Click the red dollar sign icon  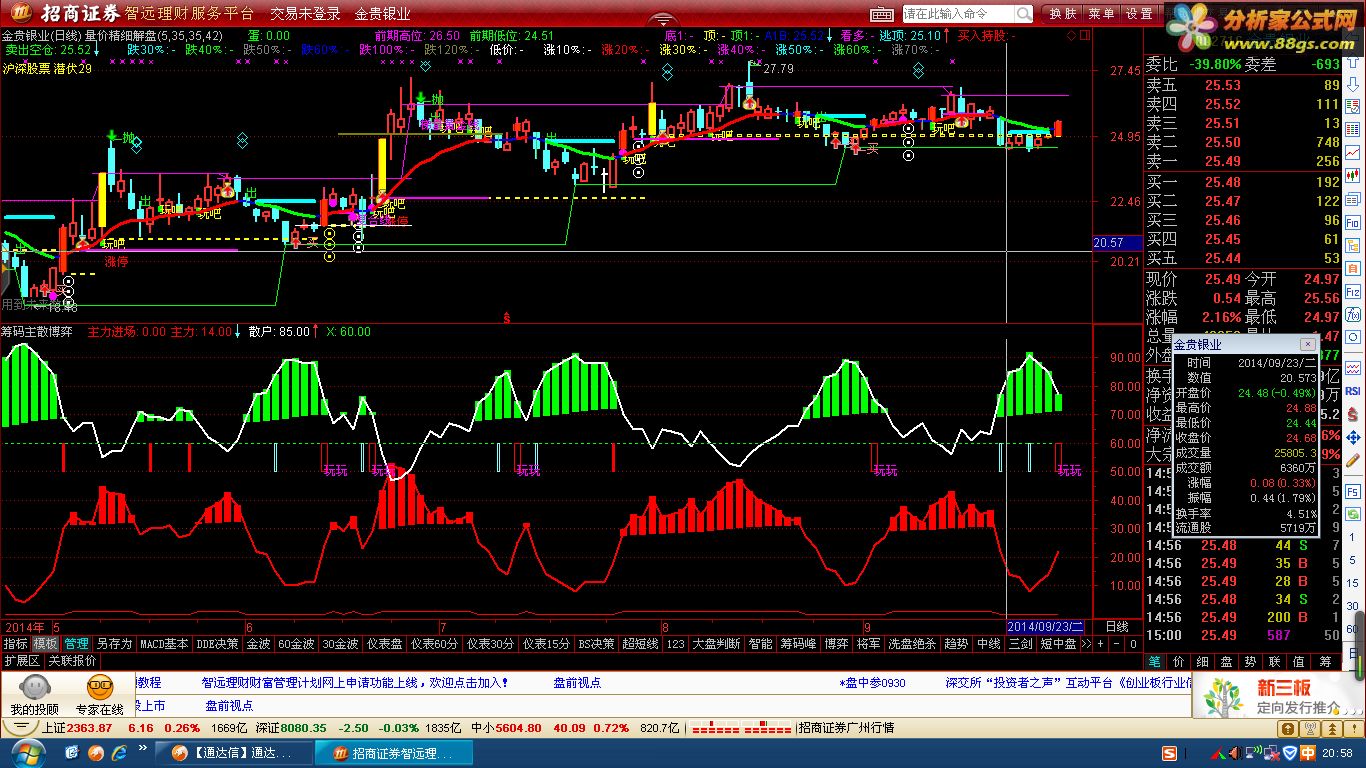[x=1353, y=412]
